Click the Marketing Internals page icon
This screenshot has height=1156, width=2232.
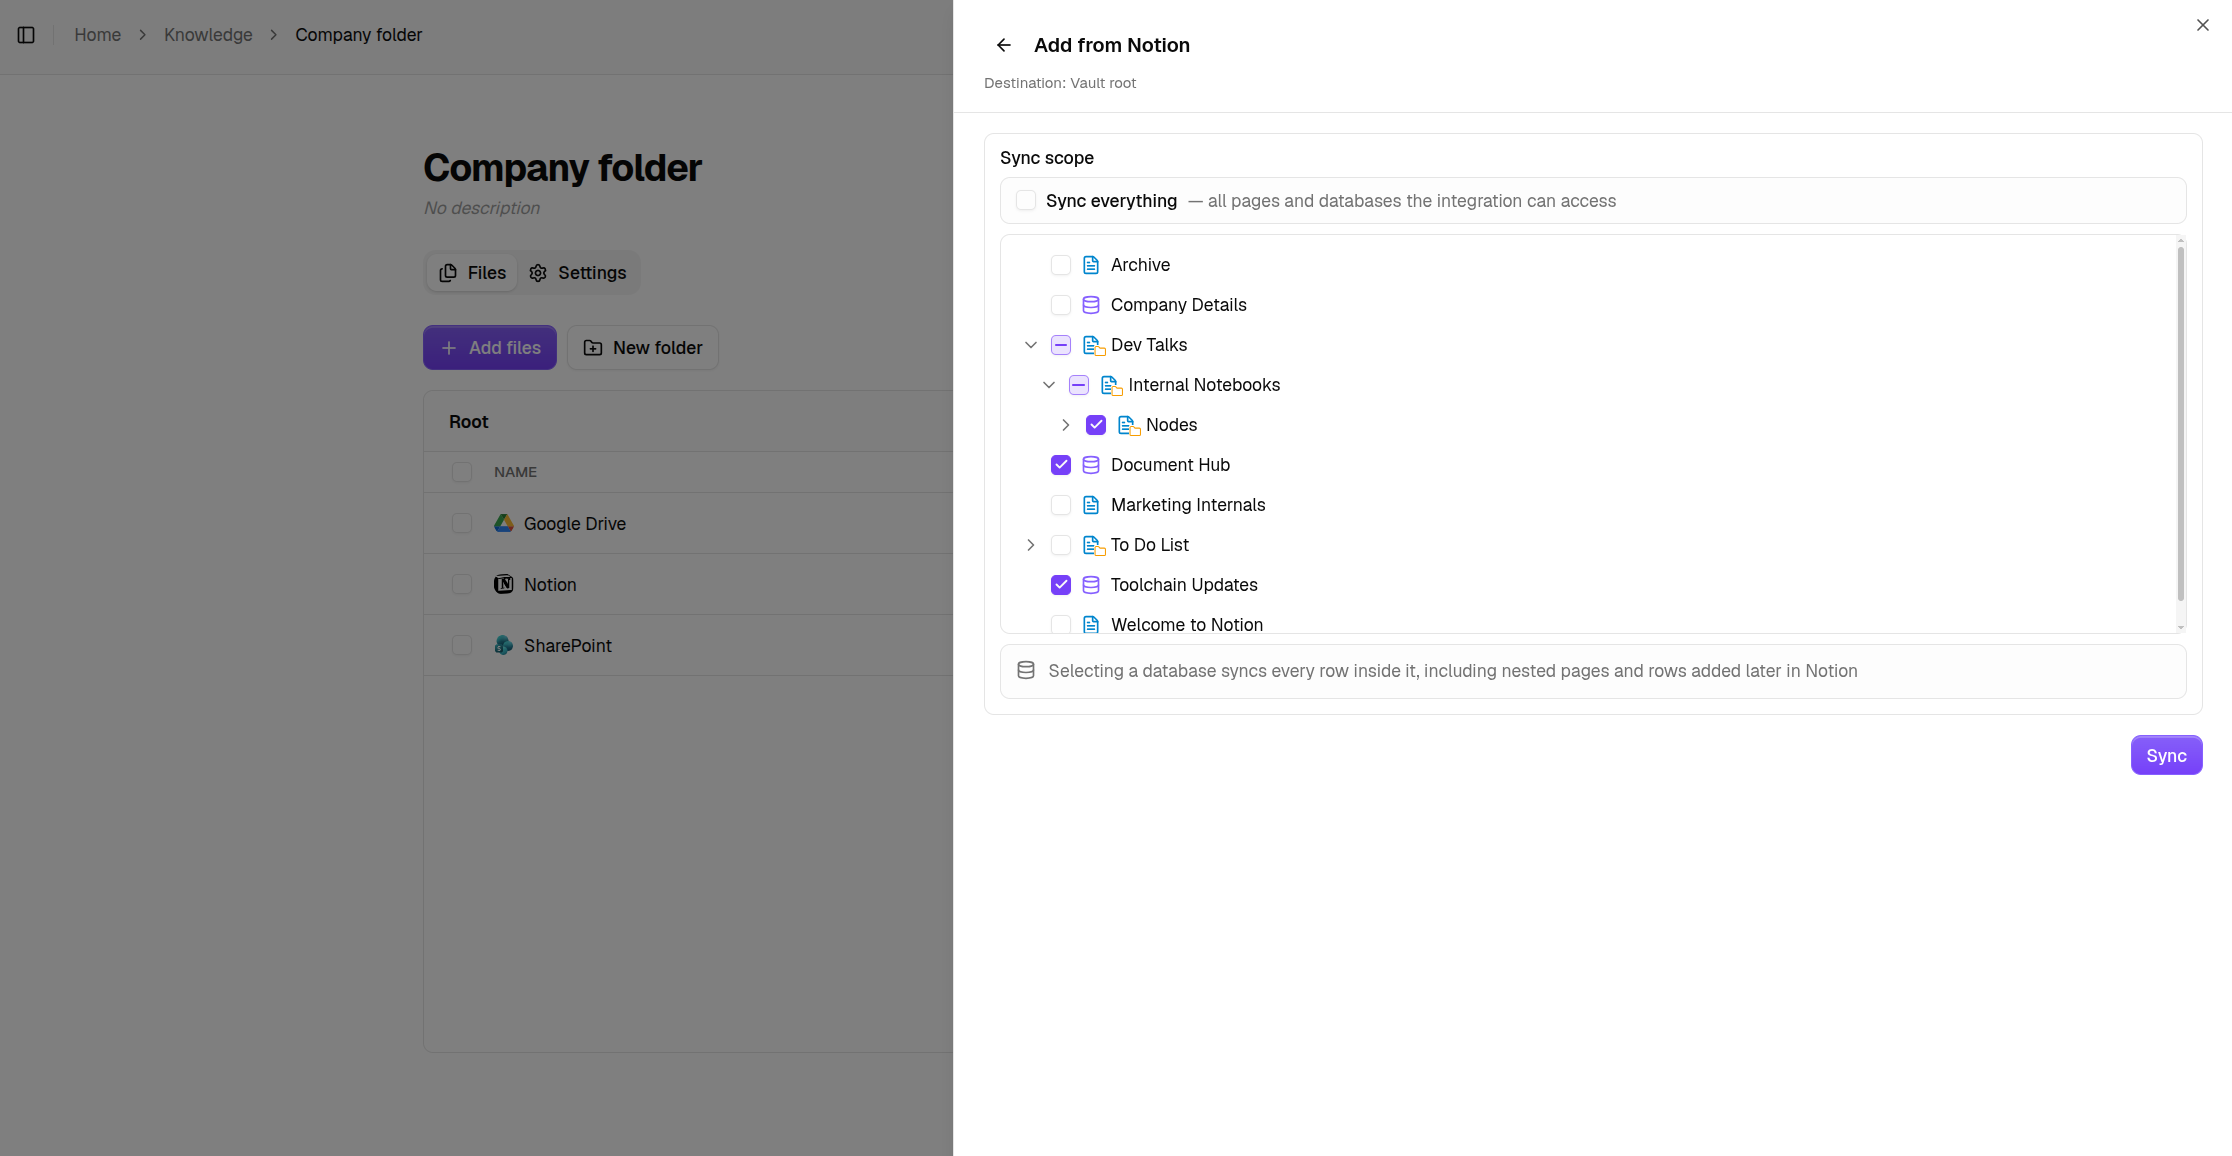1091,505
